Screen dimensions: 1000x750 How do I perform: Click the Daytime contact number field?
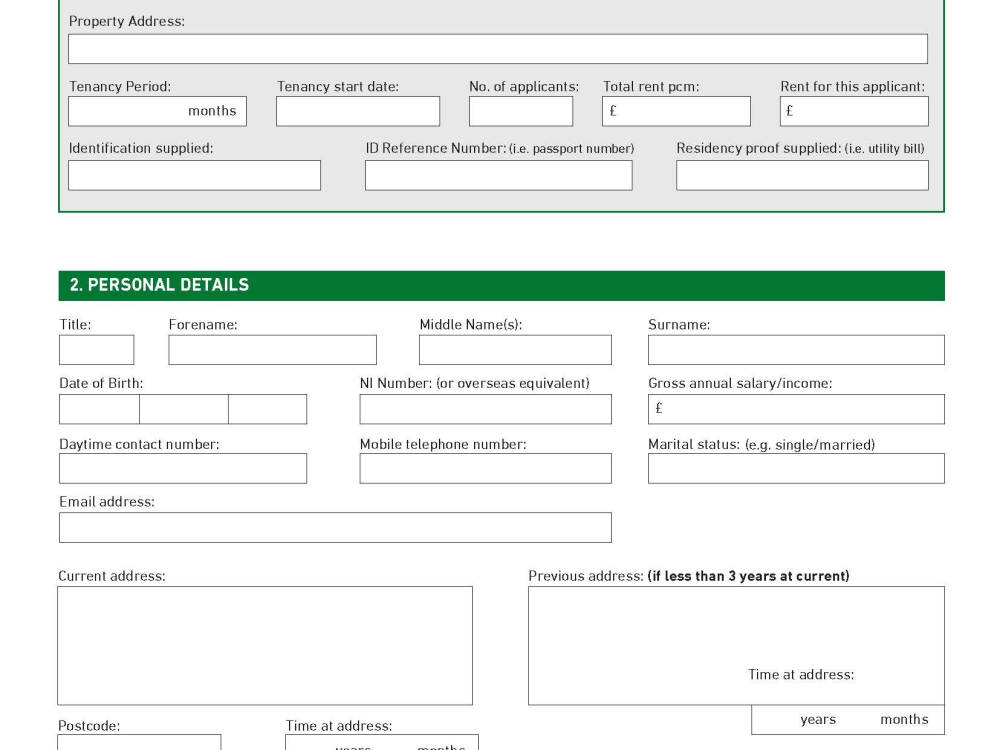183,467
